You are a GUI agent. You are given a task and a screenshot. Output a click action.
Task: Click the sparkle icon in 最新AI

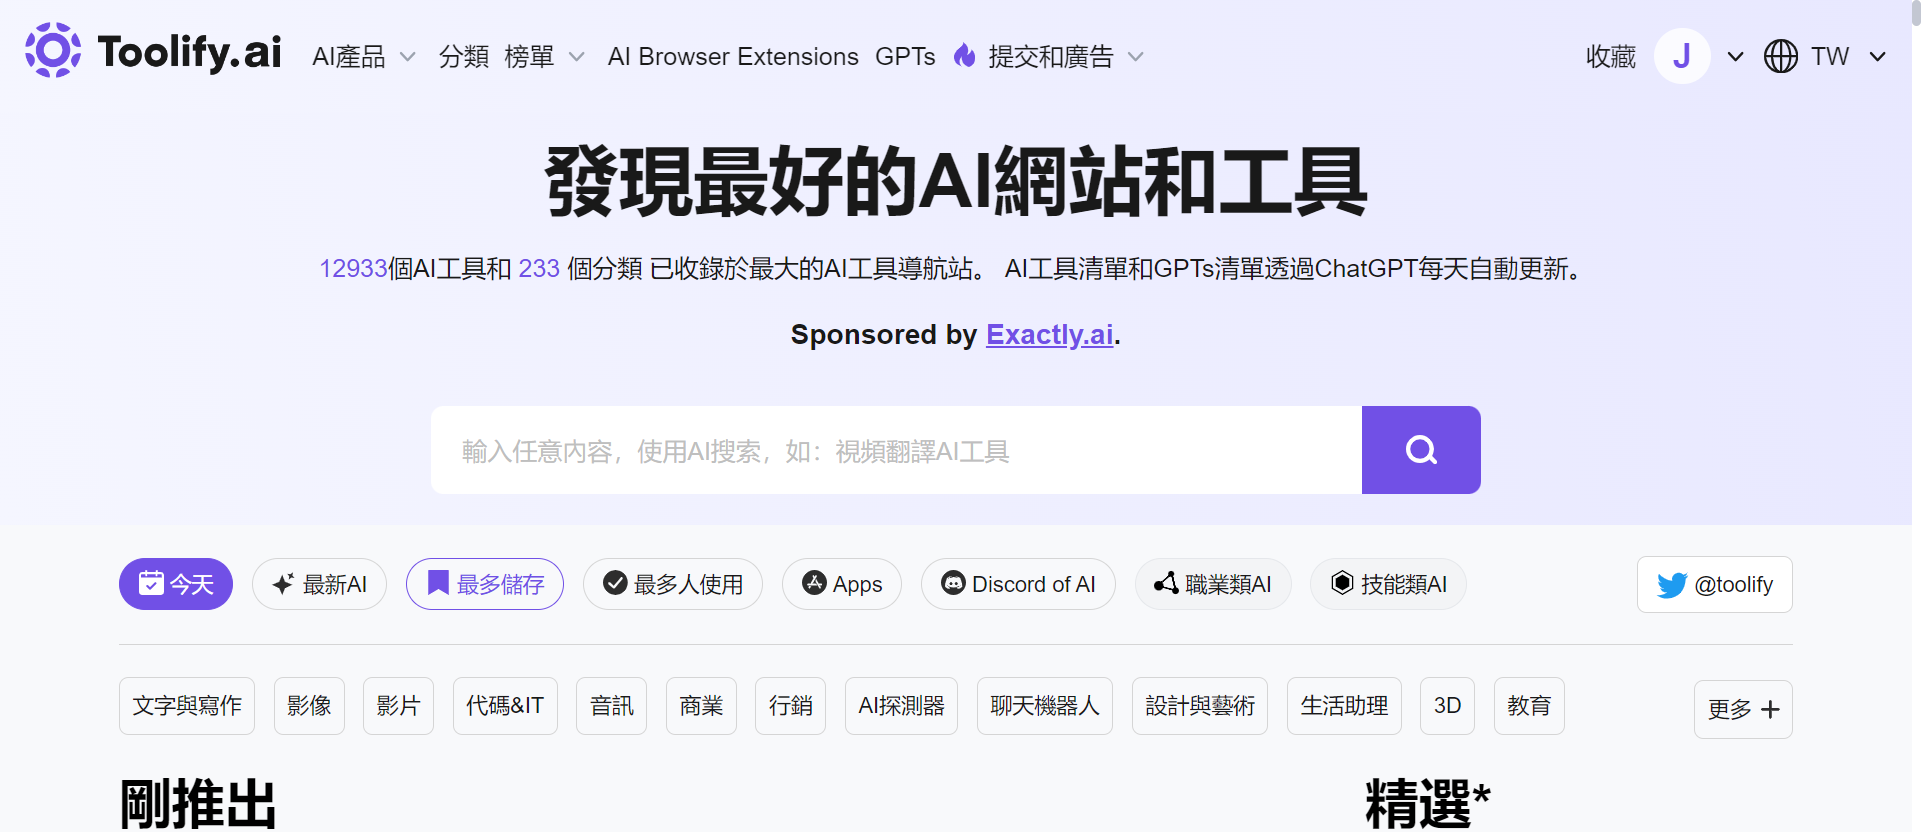[x=283, y=584]
